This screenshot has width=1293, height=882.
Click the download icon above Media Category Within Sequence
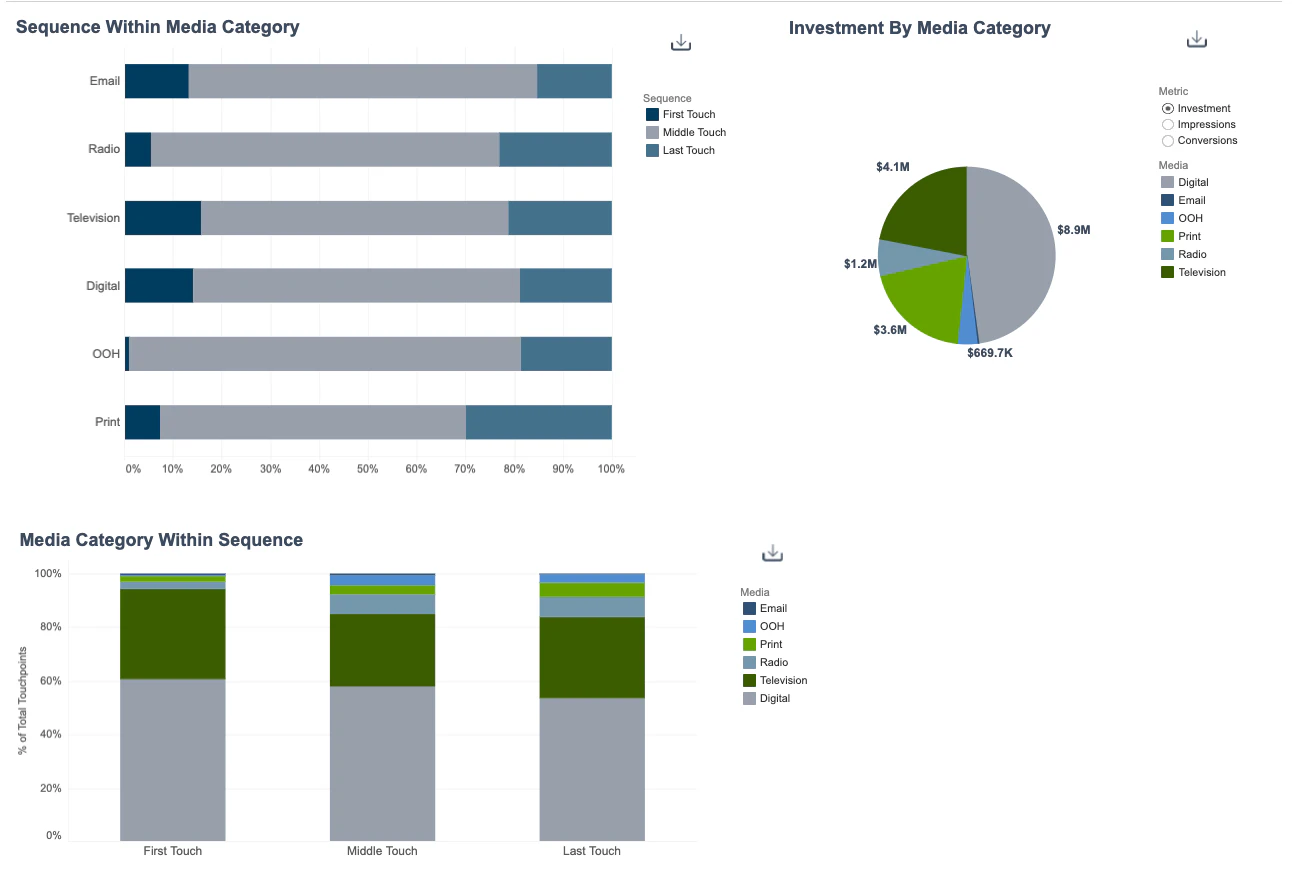click(x=771, y=552)
